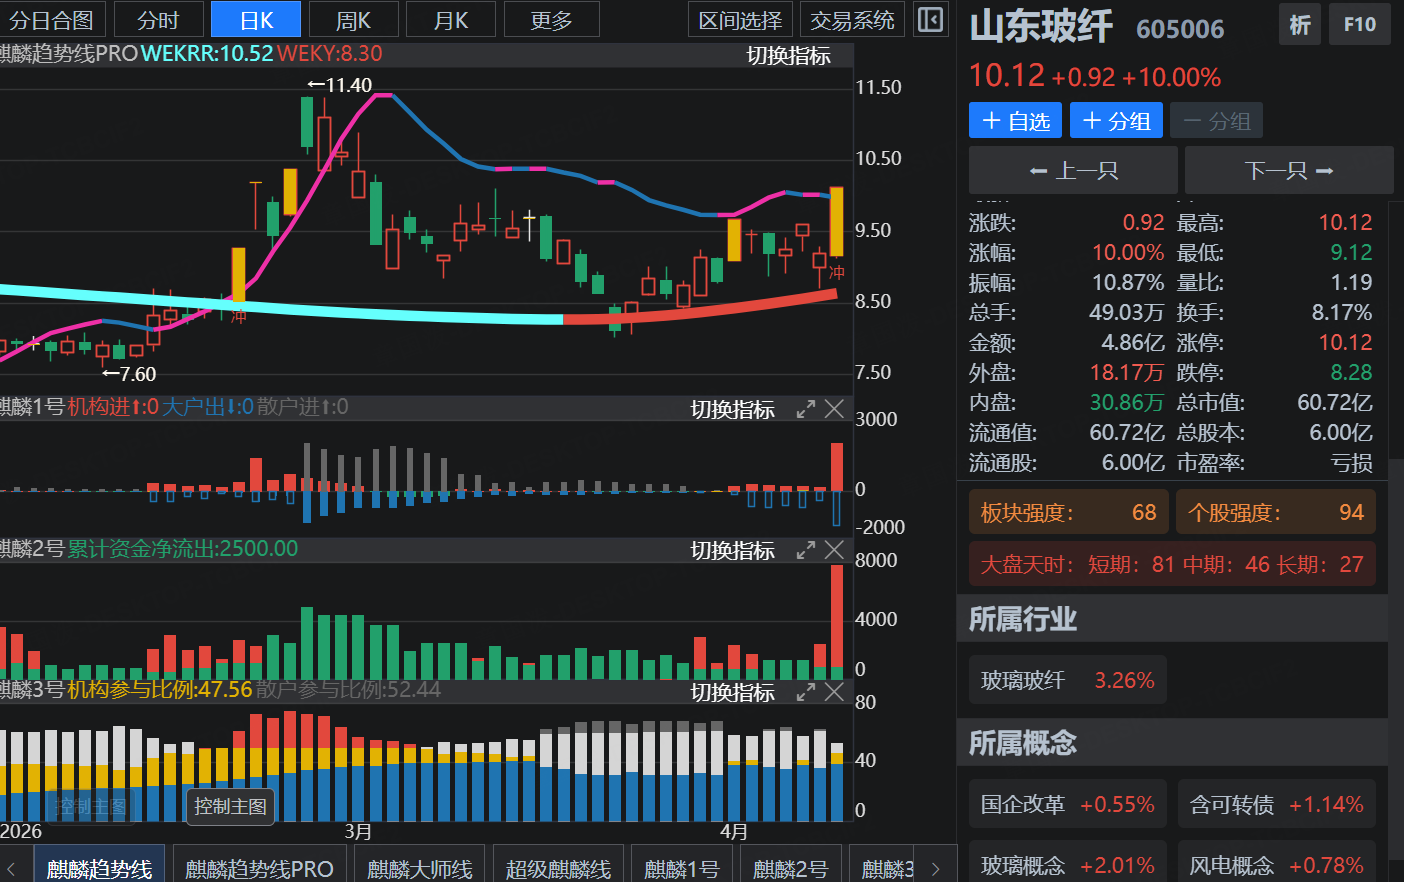1404x882 pixels.
Task: Collapse the right panel with sidebar icon
Action: click(930, 20)
